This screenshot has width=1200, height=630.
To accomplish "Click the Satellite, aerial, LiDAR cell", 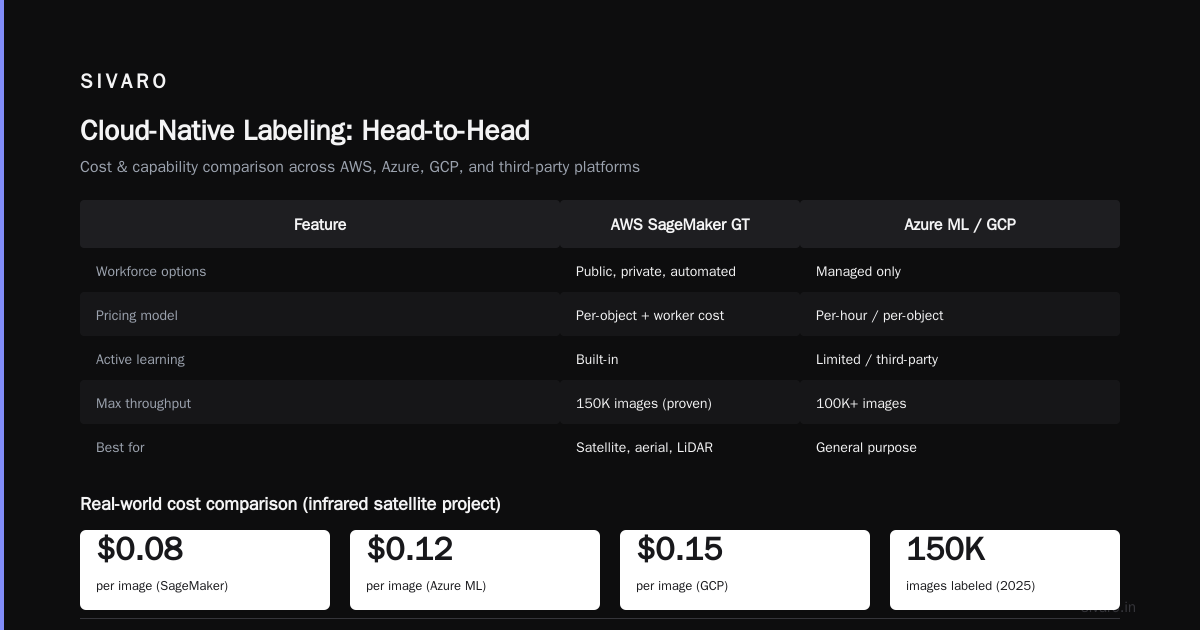I will (644, 447).
